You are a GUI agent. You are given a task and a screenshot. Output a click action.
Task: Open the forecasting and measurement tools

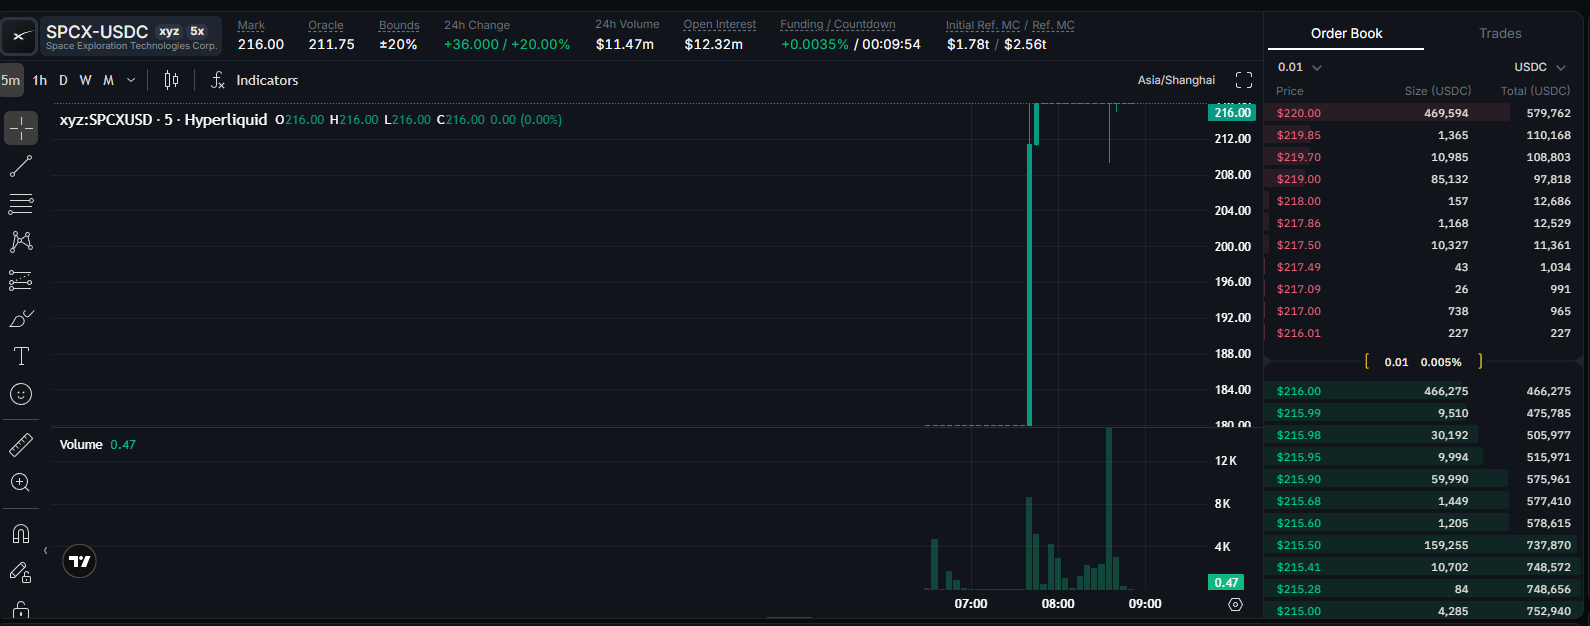pyautogui.click(x=21, y=280)
